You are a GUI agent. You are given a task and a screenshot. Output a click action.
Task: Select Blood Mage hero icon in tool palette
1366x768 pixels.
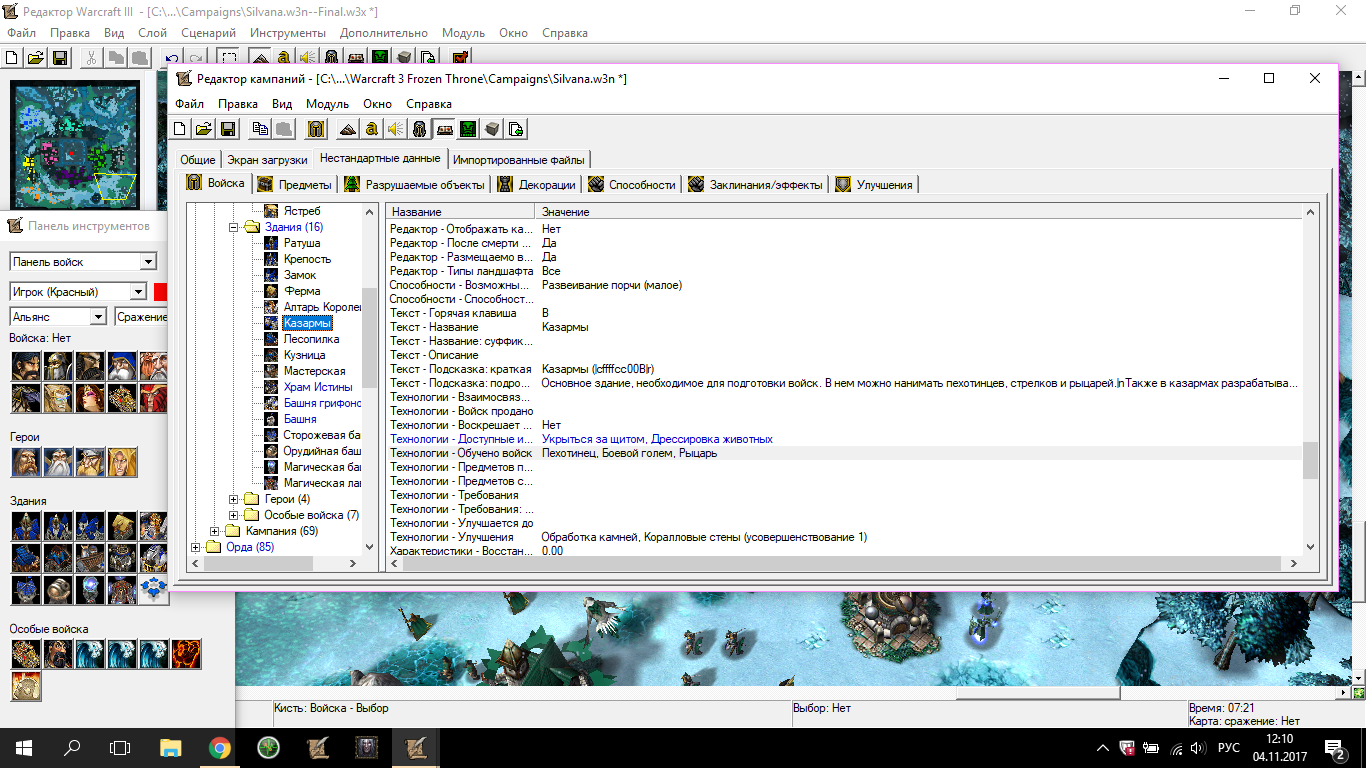click(123, 462)
